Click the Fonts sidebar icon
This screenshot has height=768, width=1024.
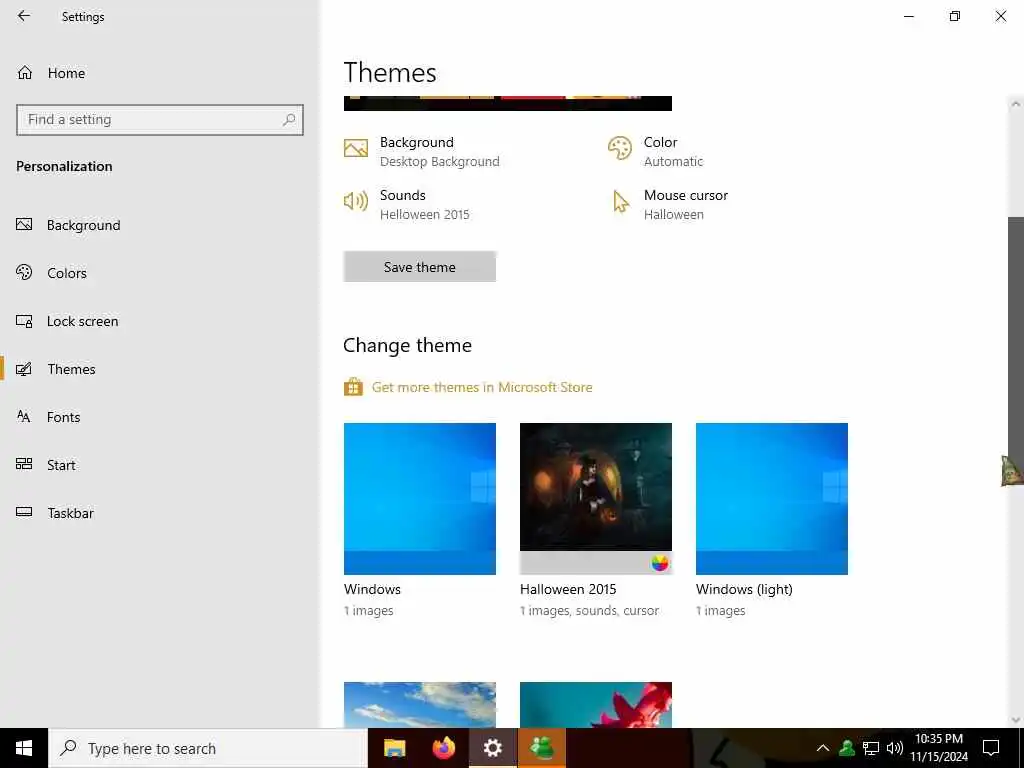coord(24,417)
